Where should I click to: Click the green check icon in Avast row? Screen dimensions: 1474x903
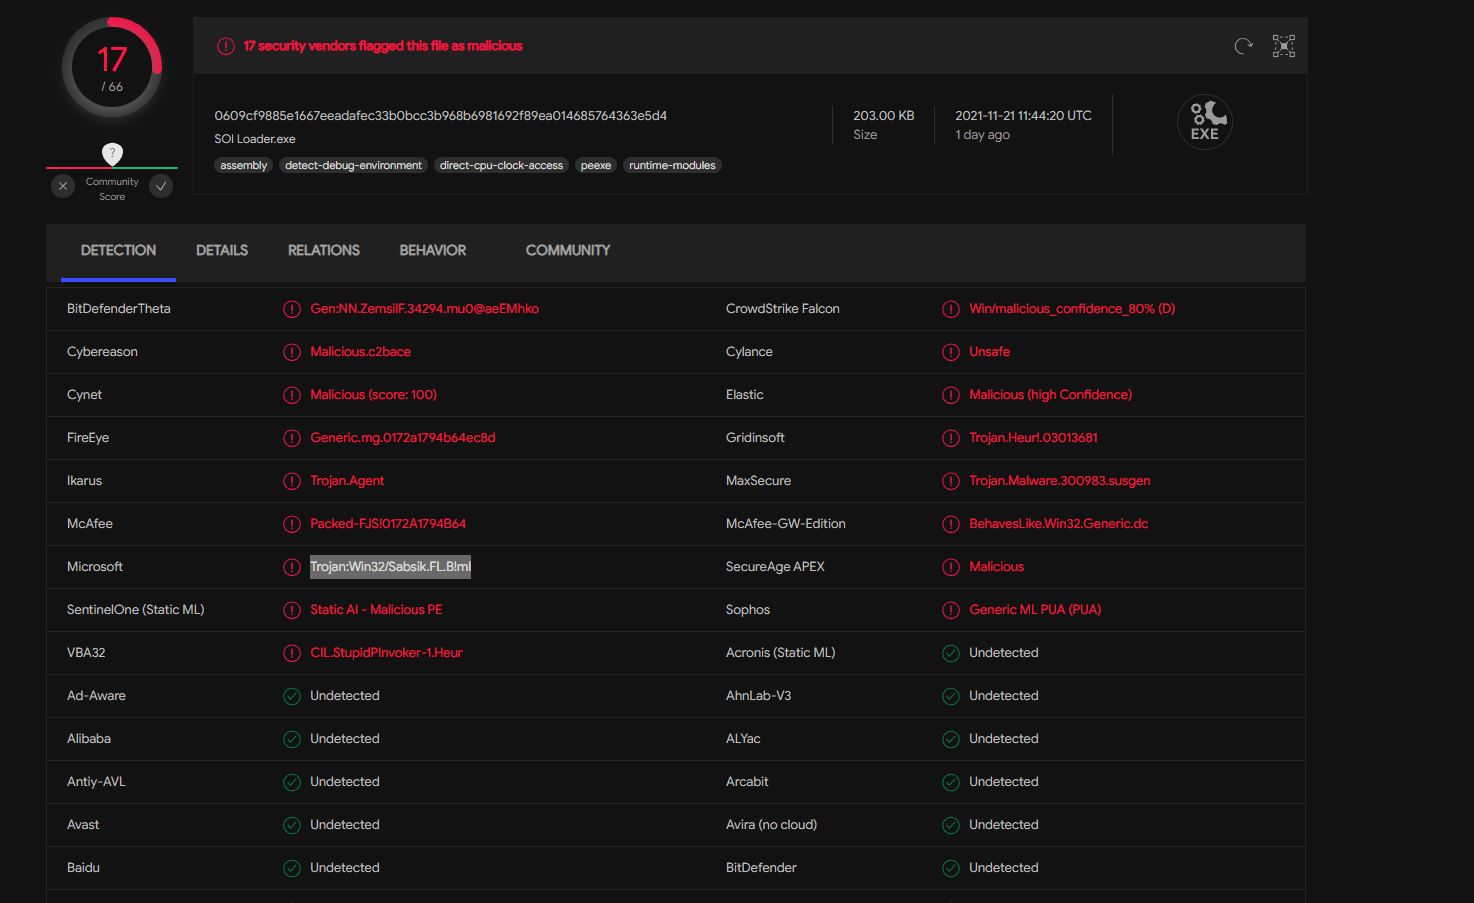(x=292, y=825)
